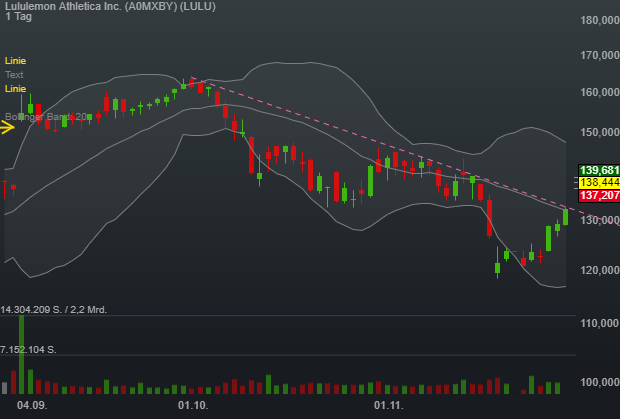The width and height of the screenshot is (620, 419).
Task: Click the 100,000 price axis label
Action: 600,382
